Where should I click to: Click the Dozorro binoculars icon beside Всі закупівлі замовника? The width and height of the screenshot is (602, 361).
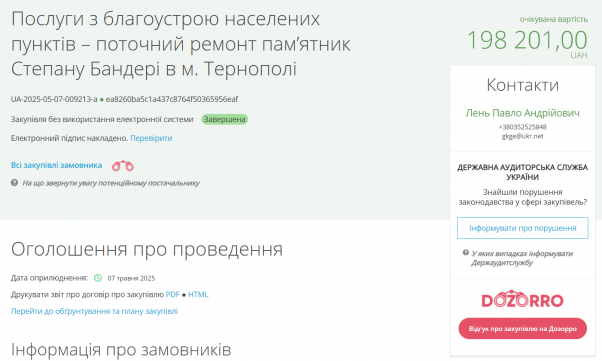click(122, 166)
